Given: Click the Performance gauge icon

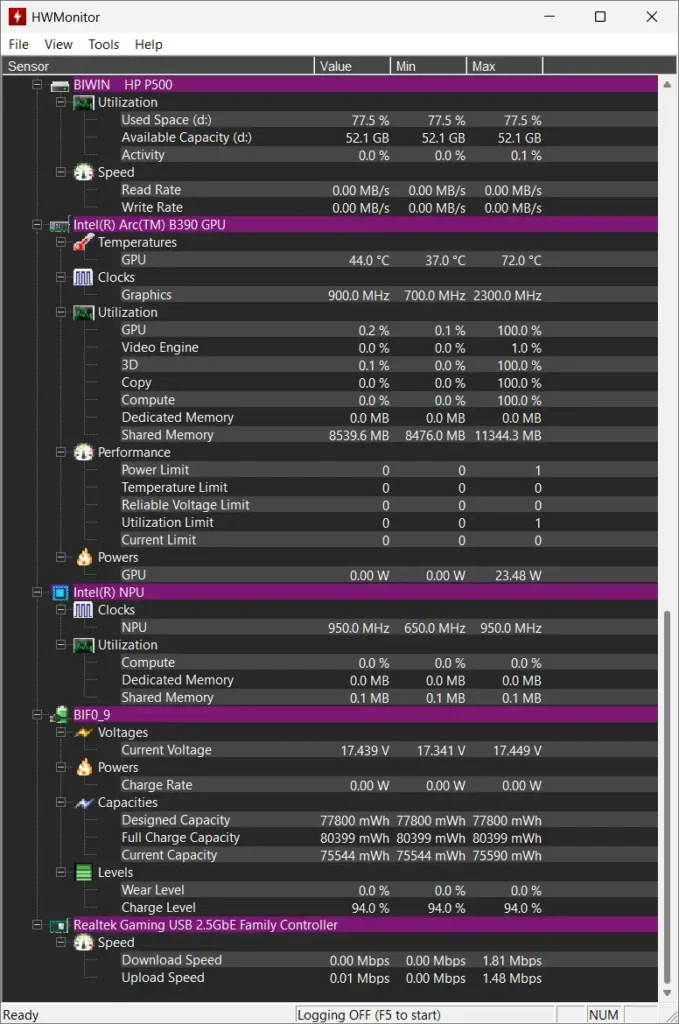Looking at the screenshot, I should pos(84,453).
